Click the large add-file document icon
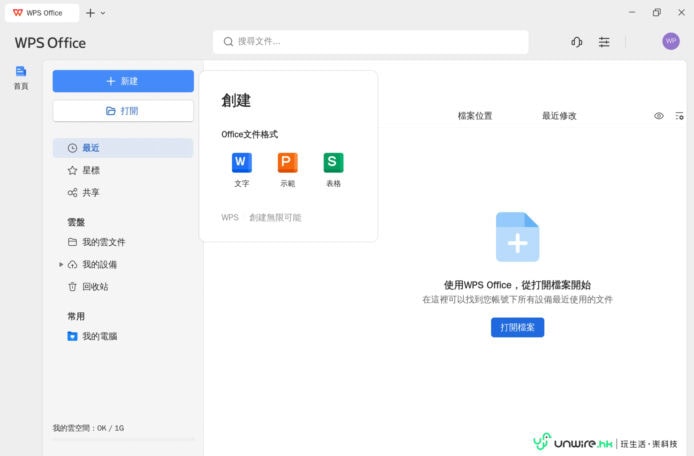Screen dimensions: 694x456 [517, 237]
